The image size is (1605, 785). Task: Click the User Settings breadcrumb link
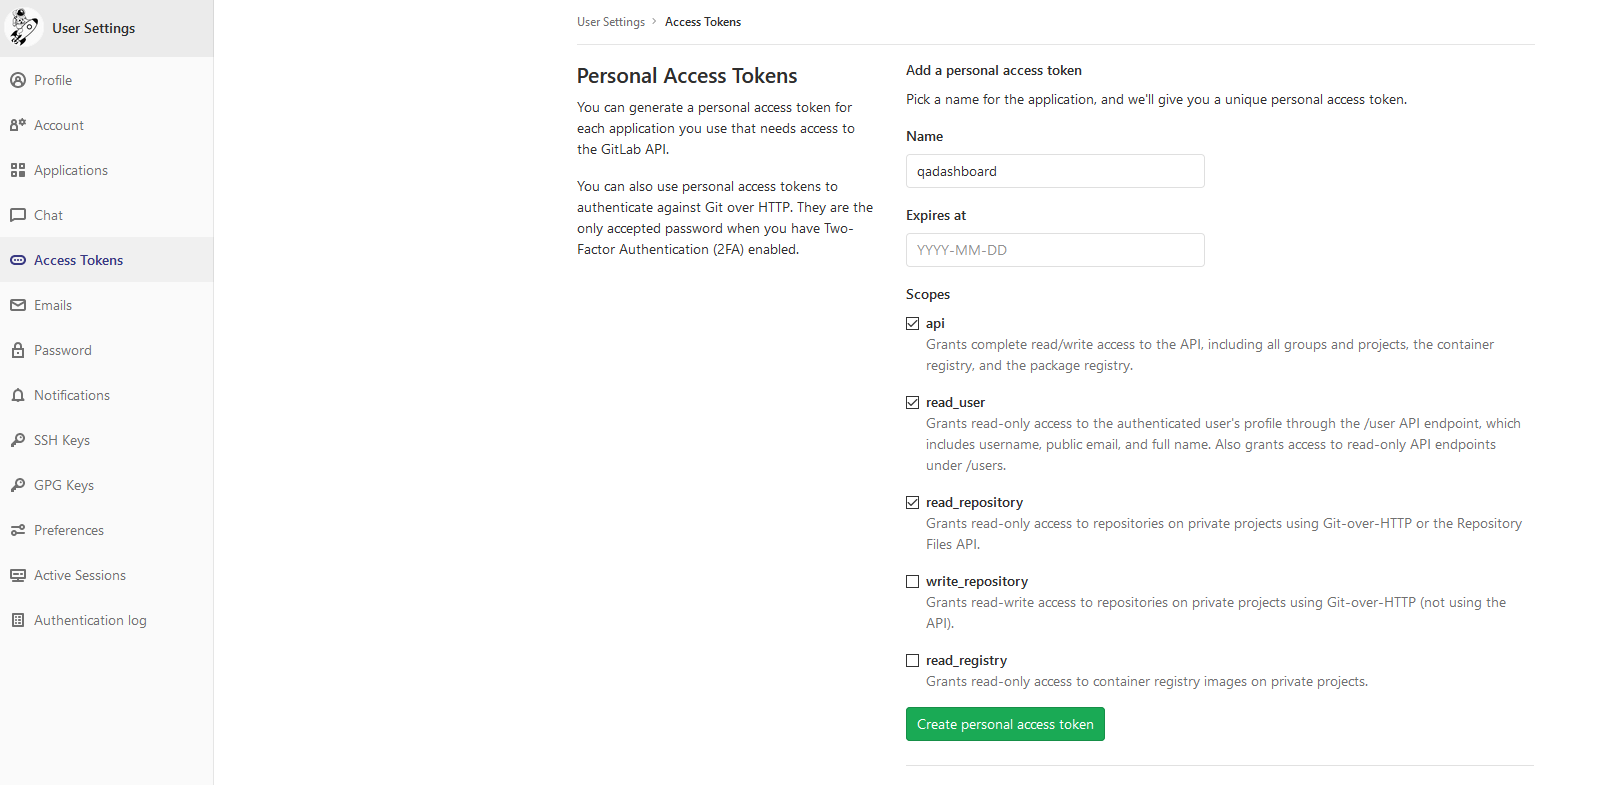(611, 22)
